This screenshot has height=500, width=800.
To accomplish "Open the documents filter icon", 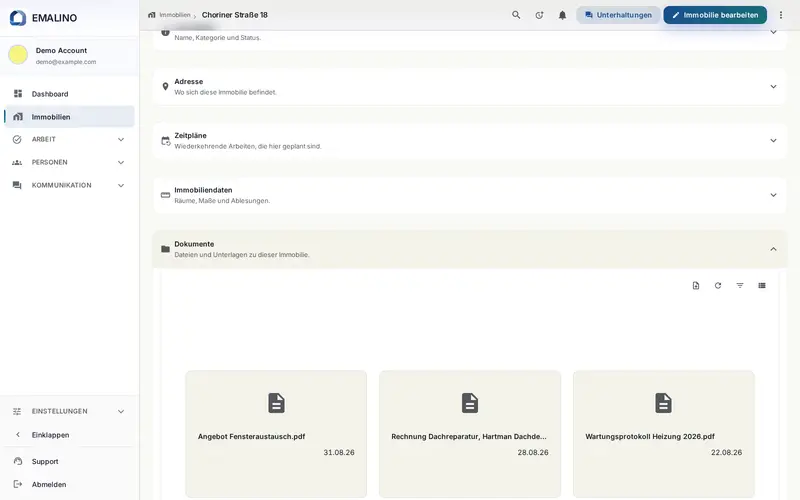I will (x=740, y=286).
